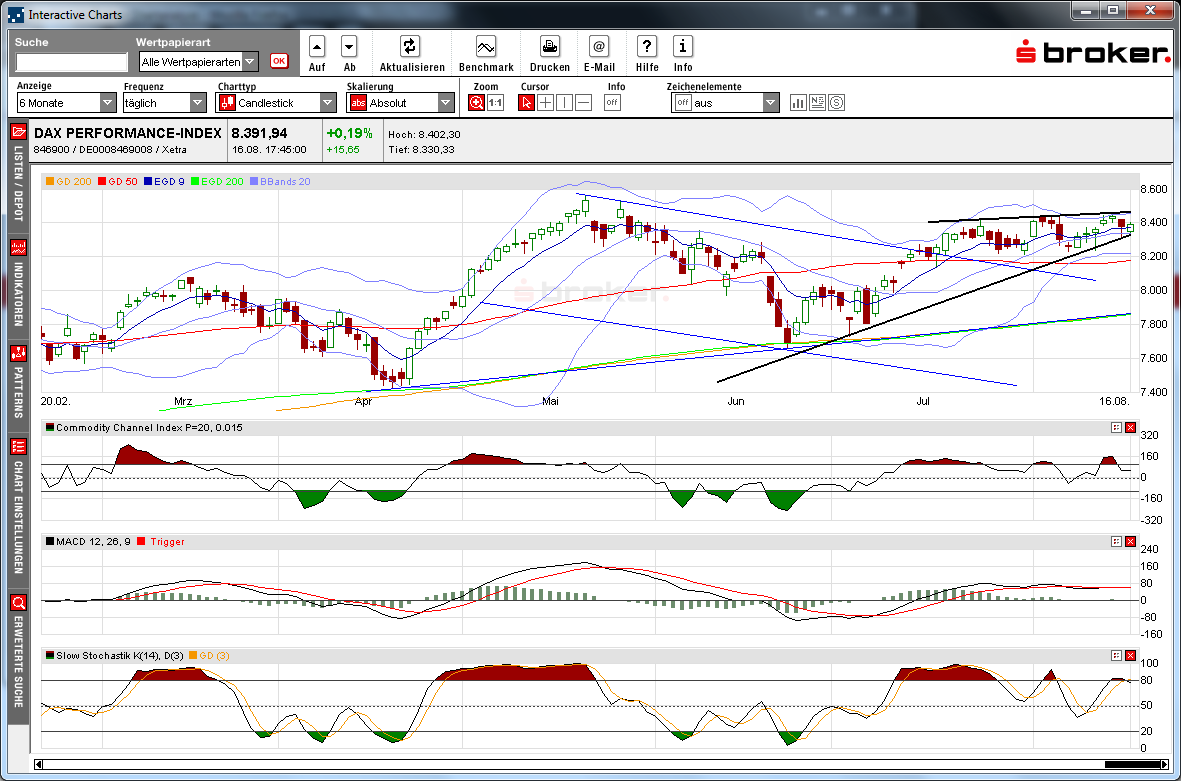Click the circled S icon
Screen dimensions: 1181x781
point(837,102)
